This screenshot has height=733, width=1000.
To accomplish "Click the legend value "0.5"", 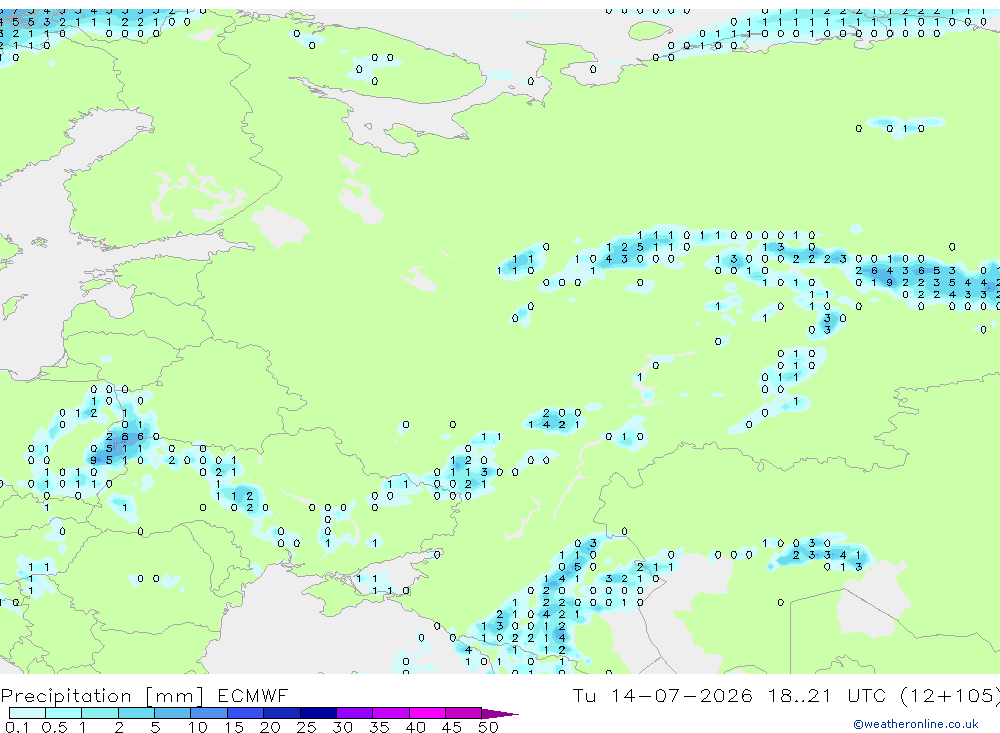I will [54, 727].
